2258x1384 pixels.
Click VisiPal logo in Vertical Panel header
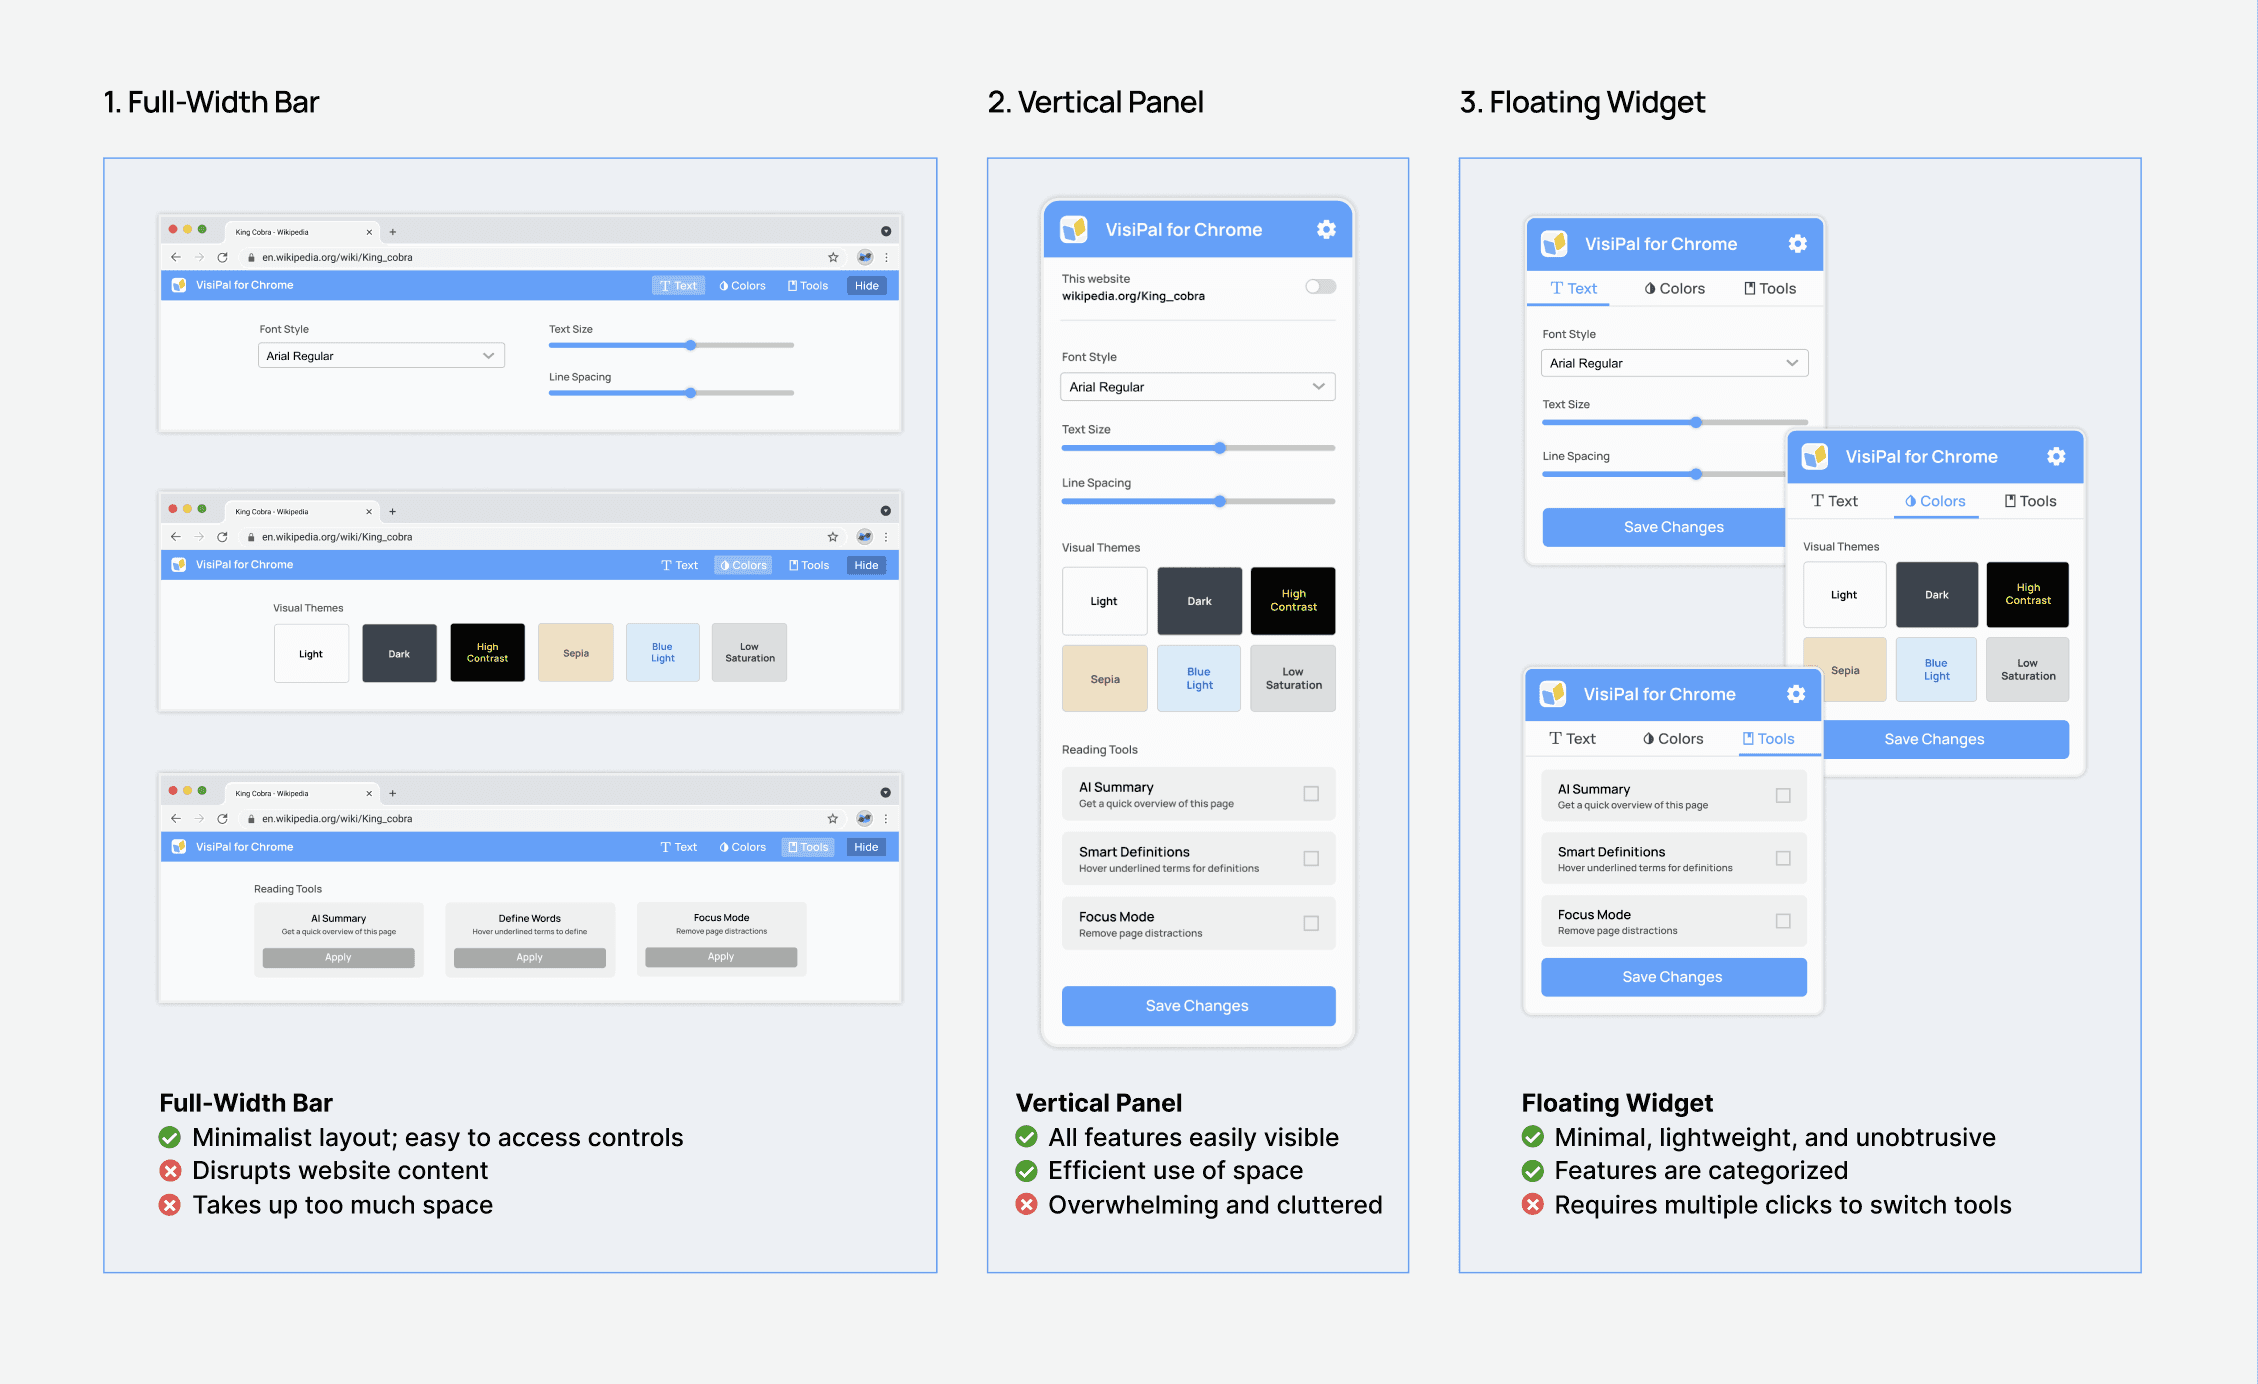(x=1074, y=230)
